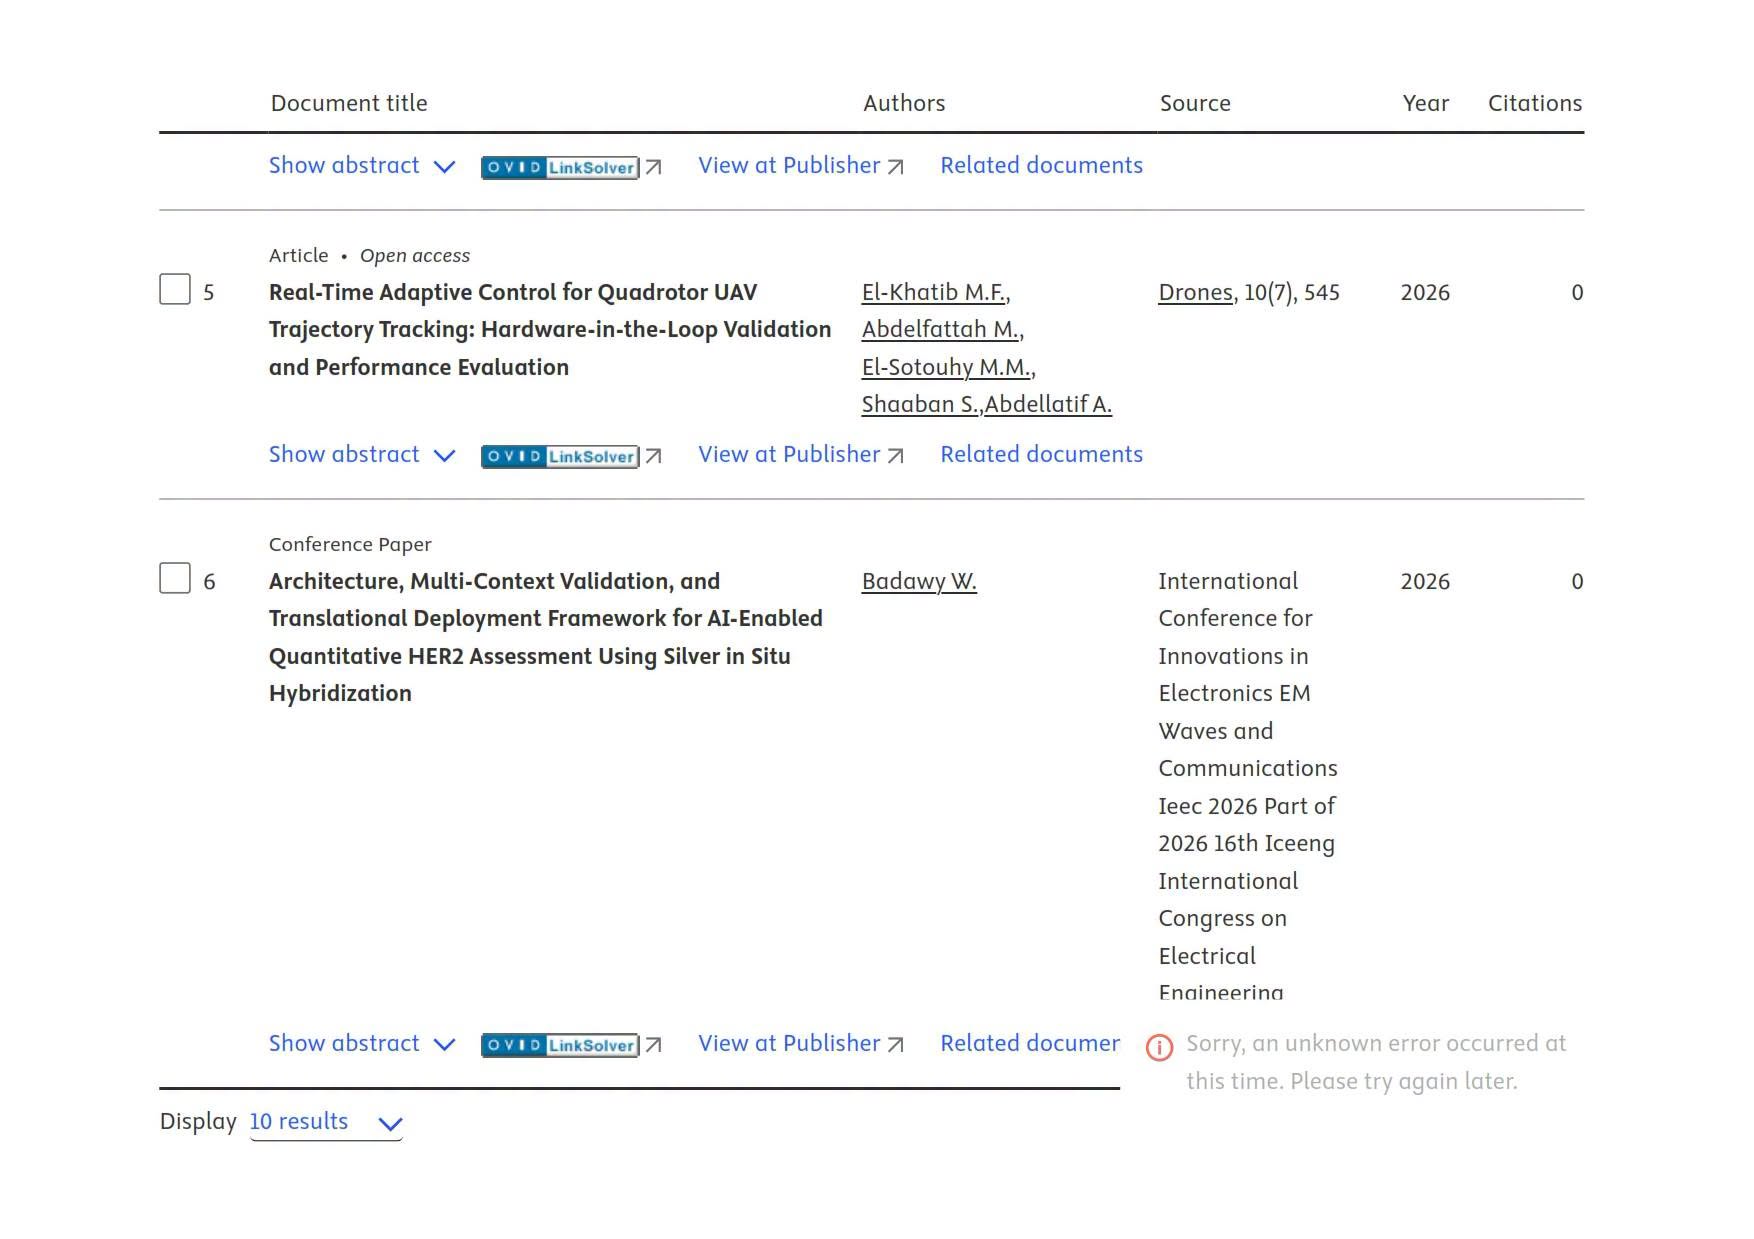Viewport: 1754px width, 1239px height.
Task: Select checkbox for result 5
Action: 175,290
